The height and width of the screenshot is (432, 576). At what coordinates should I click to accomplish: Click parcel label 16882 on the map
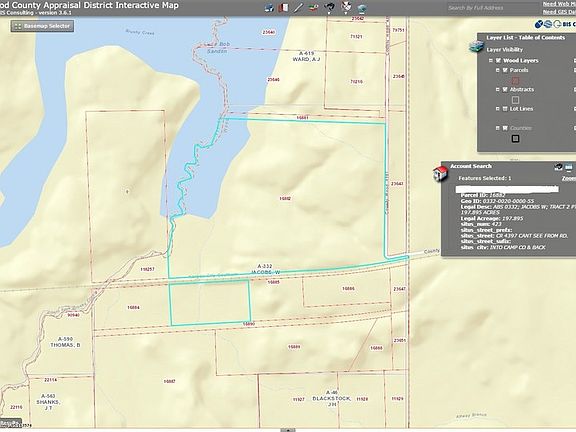click(x=285, y=199)
